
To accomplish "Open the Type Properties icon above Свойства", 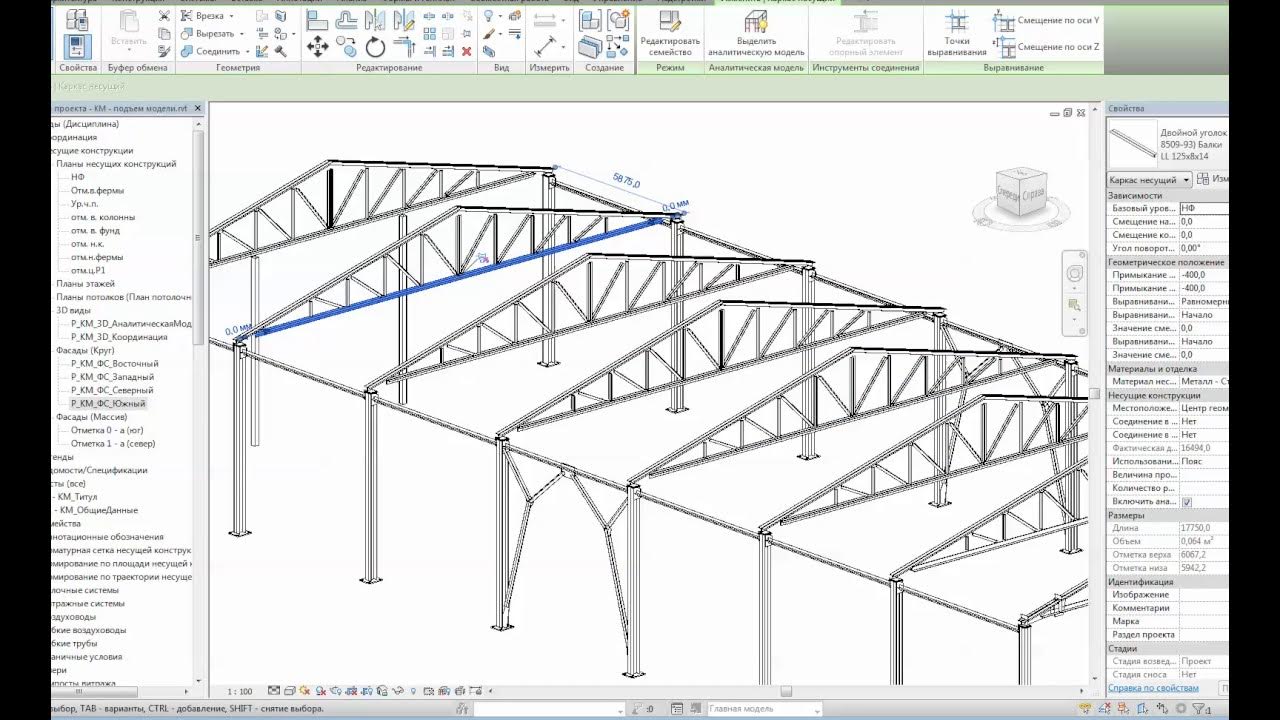I will [x=78, y=20].
